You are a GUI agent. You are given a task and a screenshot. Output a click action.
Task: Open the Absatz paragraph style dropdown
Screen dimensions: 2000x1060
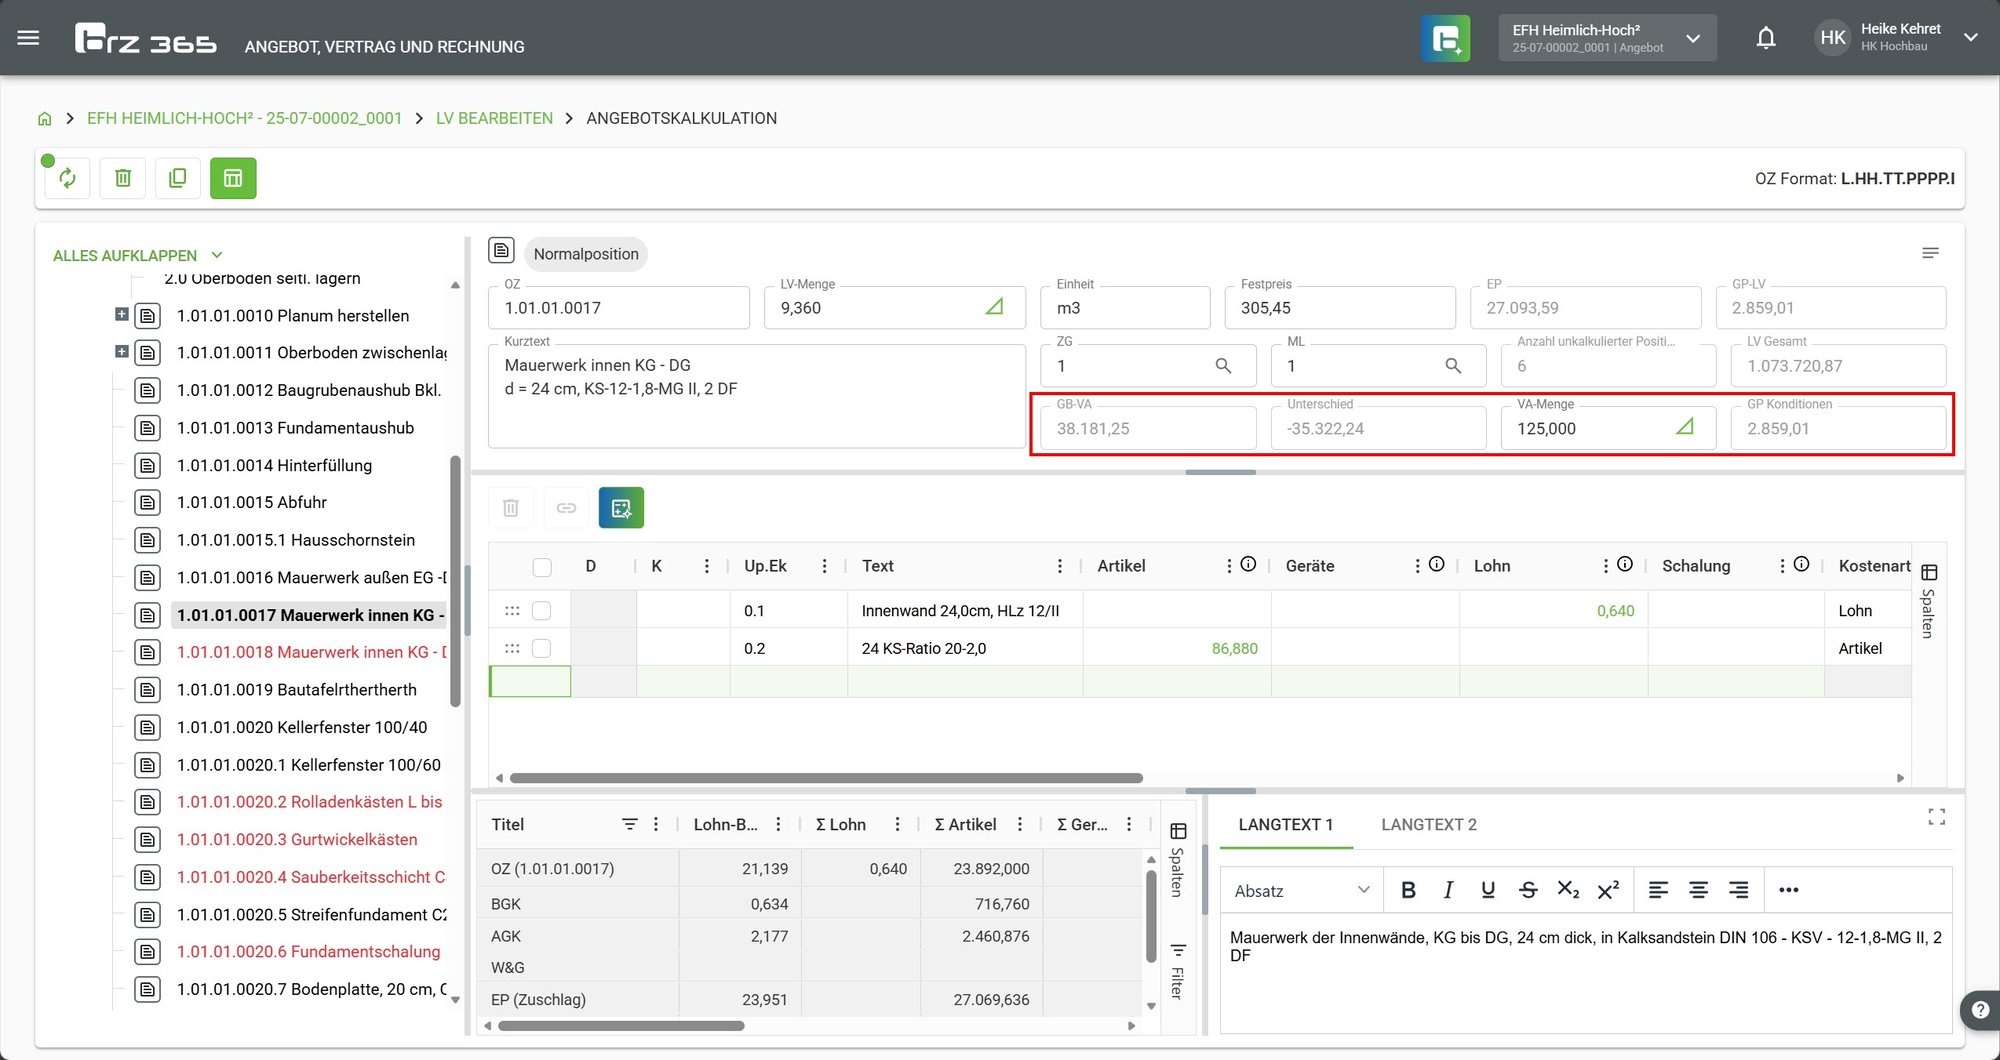coord(1302,890)
